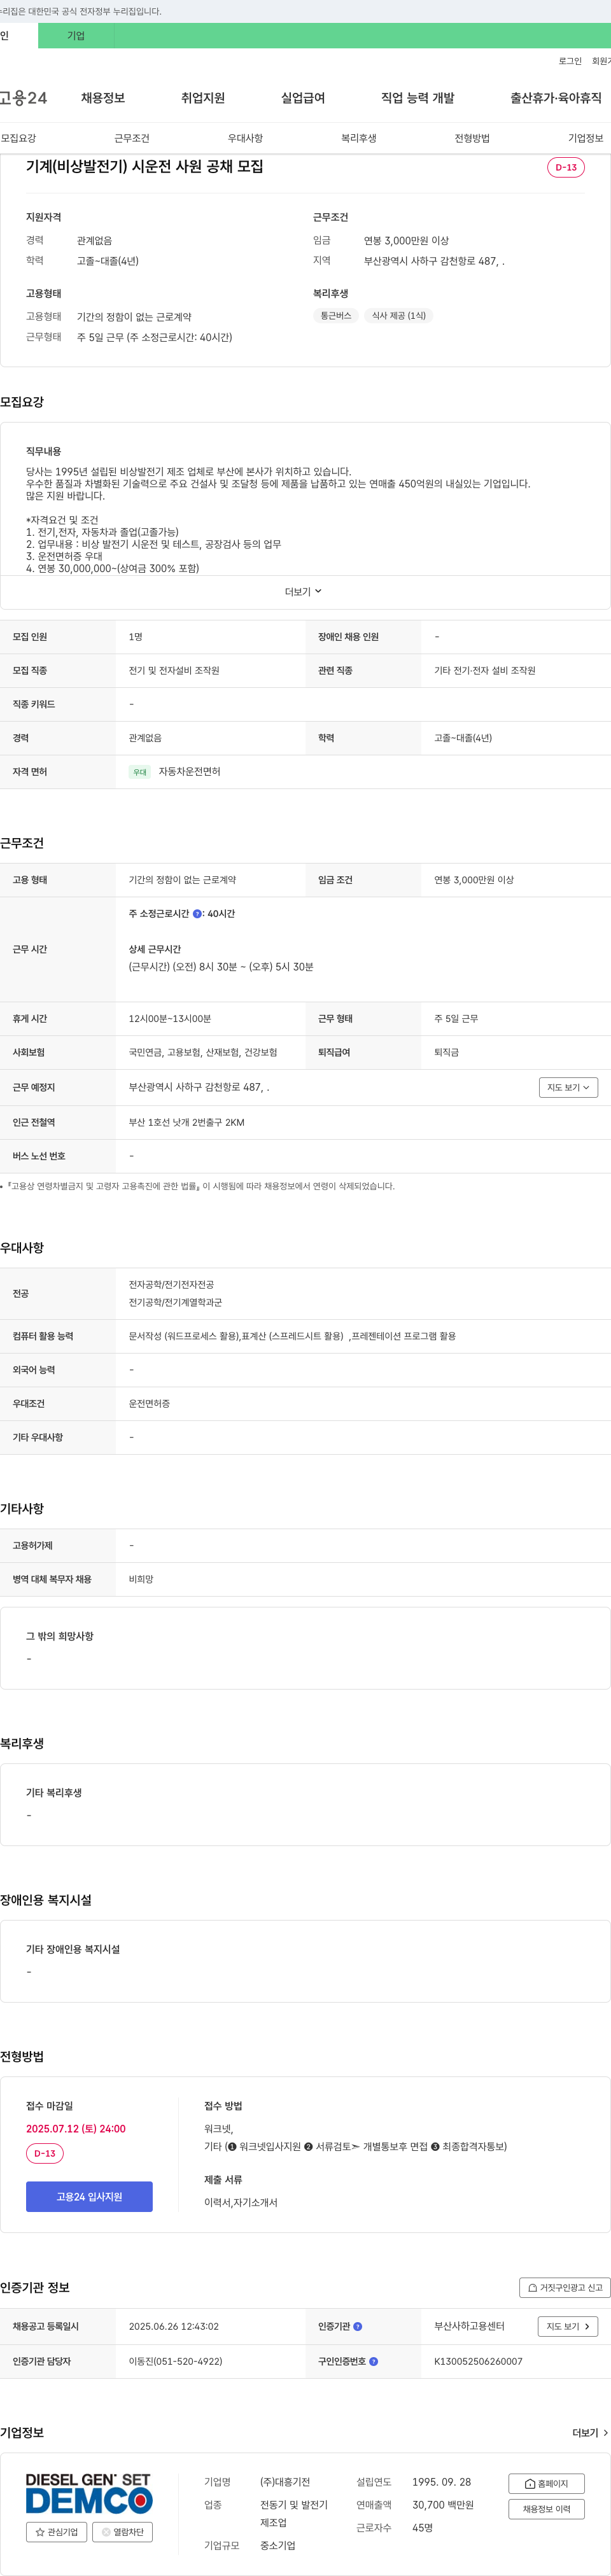Click the 전동기 및 발전기 제조업 industry text
Screen dimensions: 611x2576
[294, 2514]
